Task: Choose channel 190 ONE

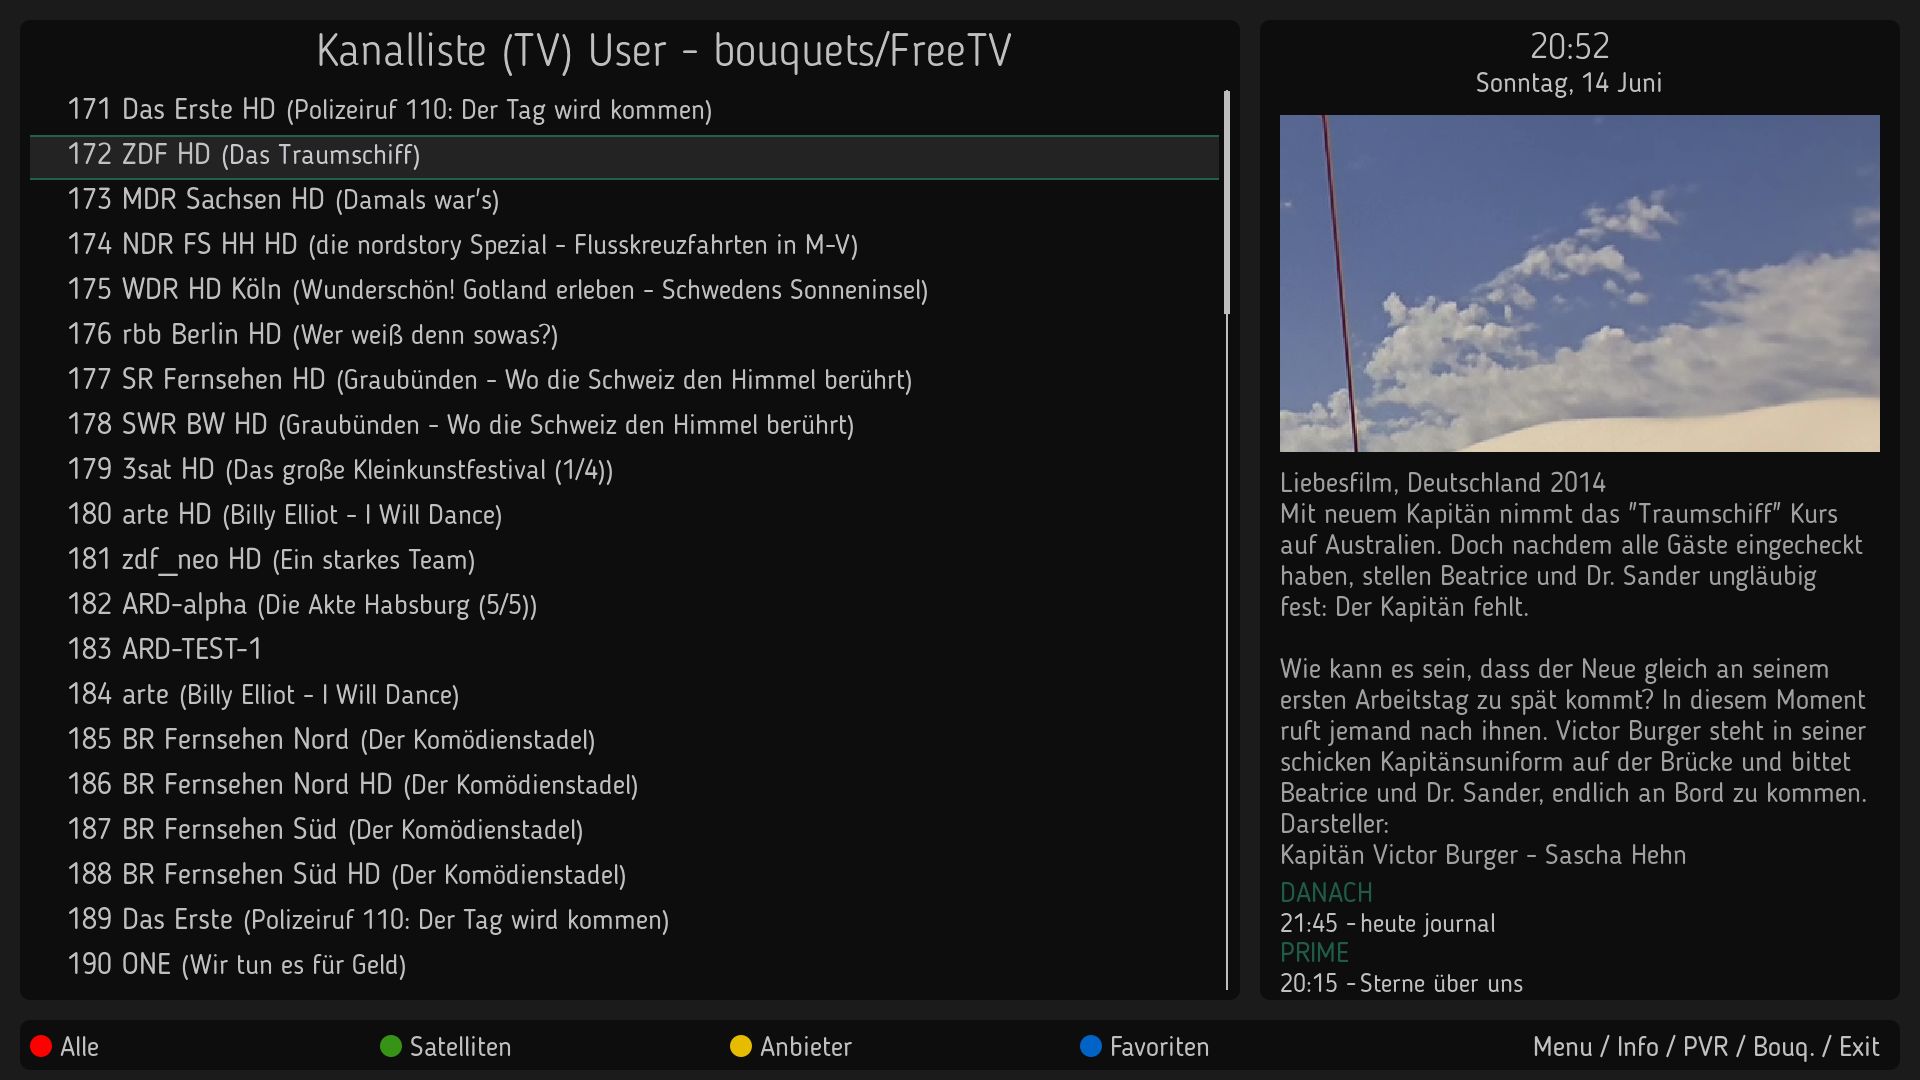Action: click(237, 965)
